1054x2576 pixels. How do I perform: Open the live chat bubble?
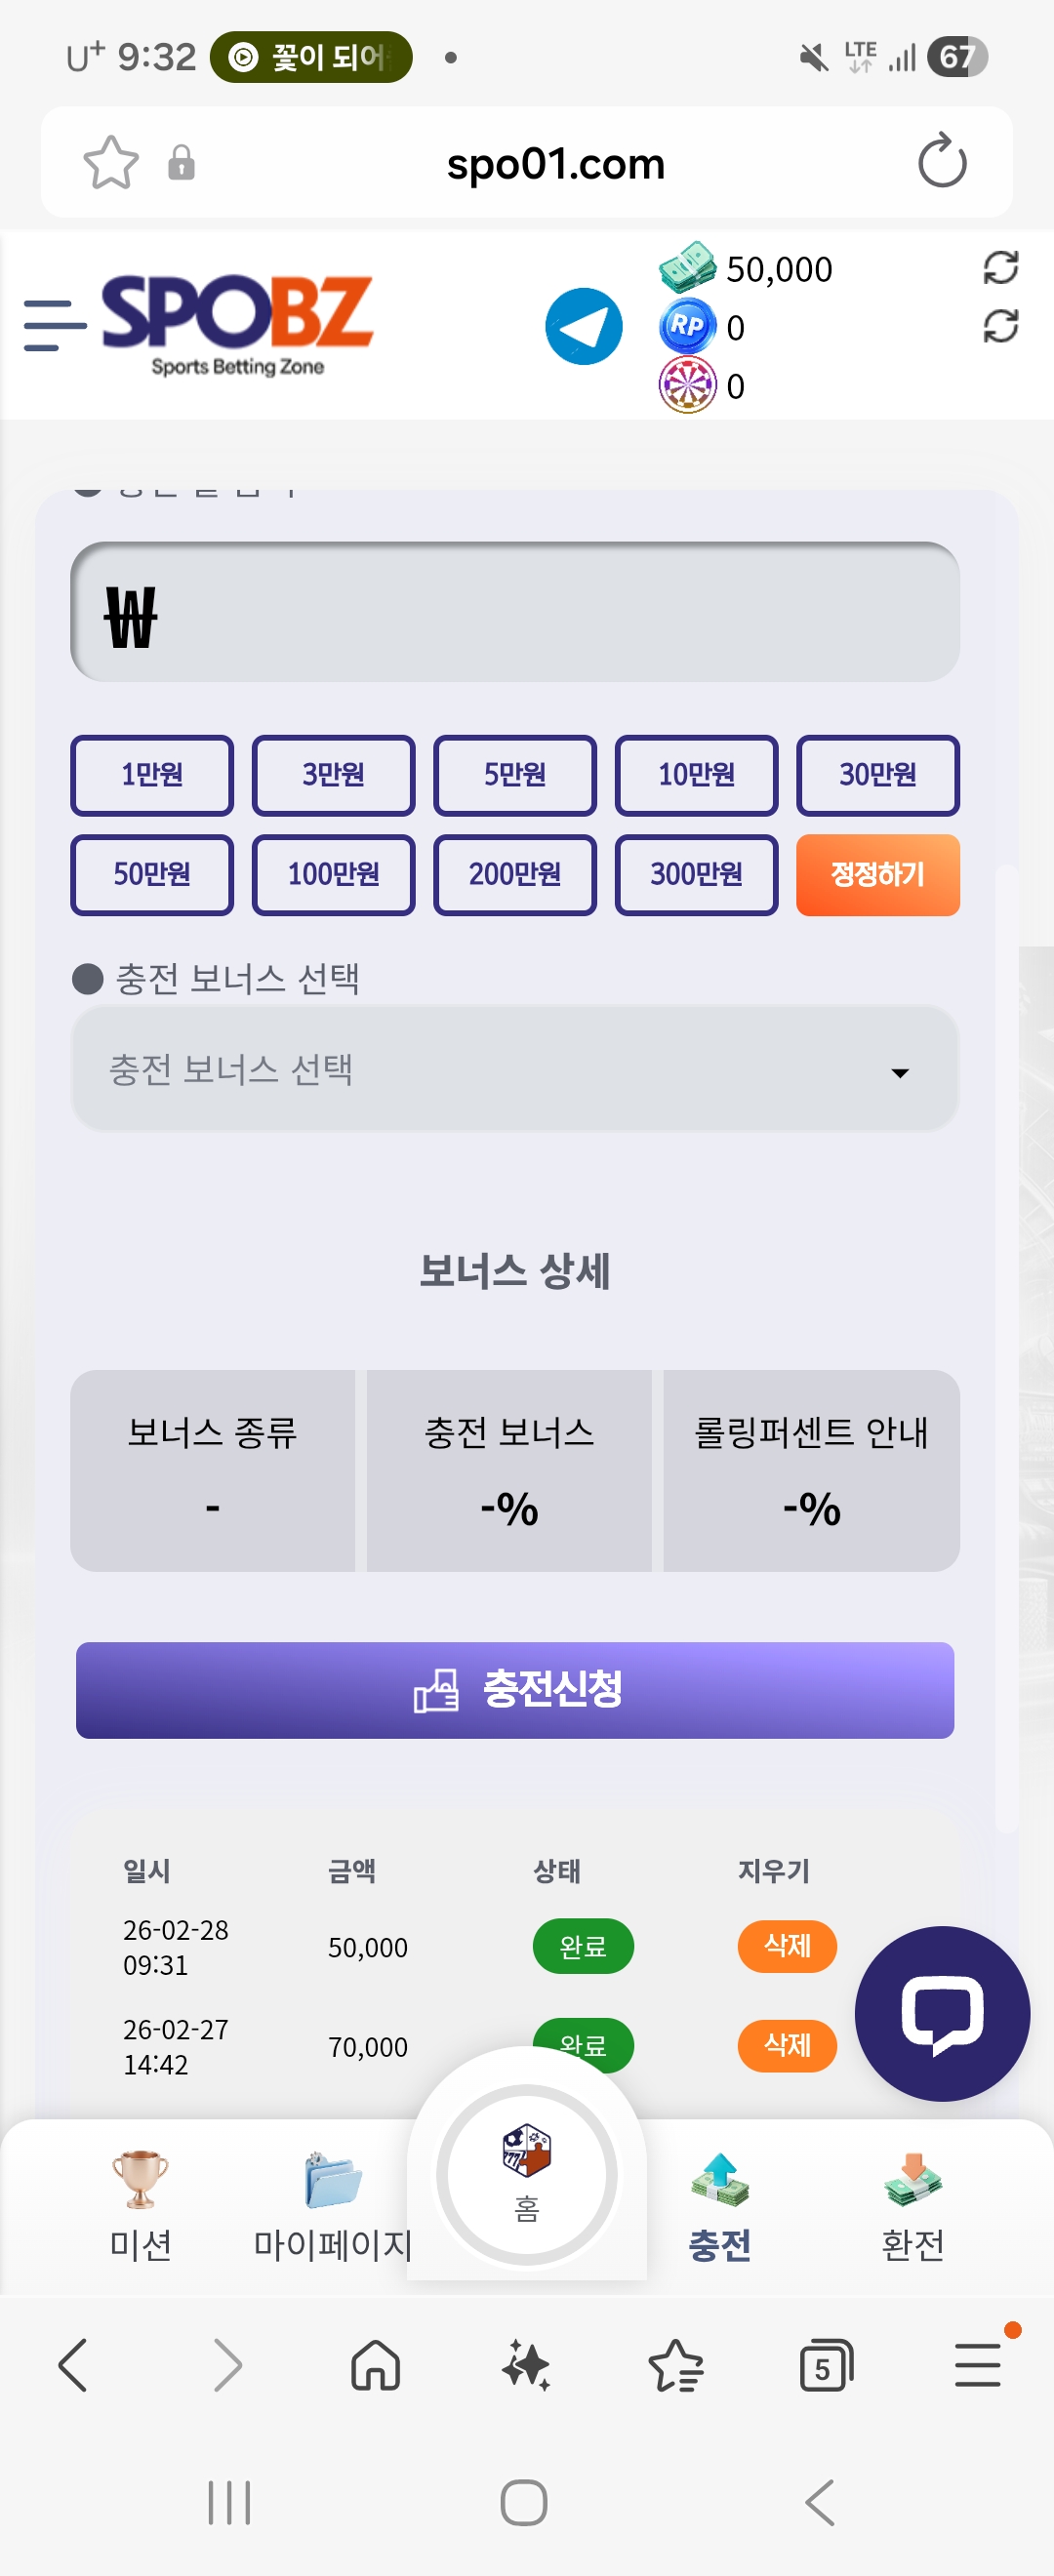[941, 2012]
